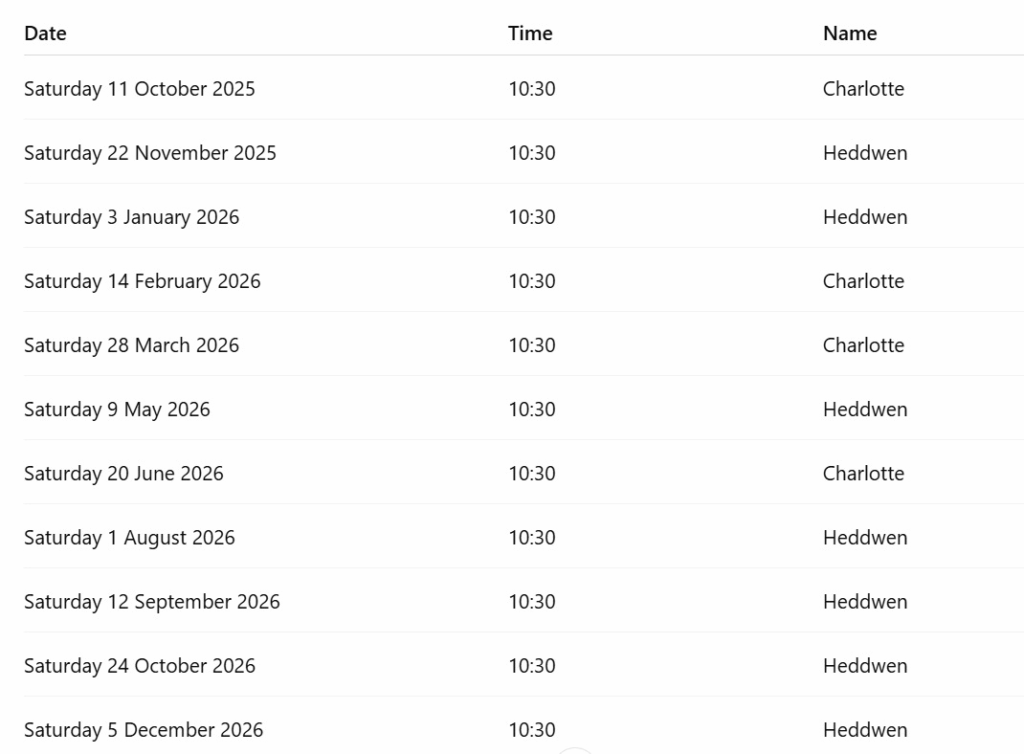Click the Saturday 20 June 2026 date
The width and height of the screenshot is (1024, 754).
[x=123, y=473]
